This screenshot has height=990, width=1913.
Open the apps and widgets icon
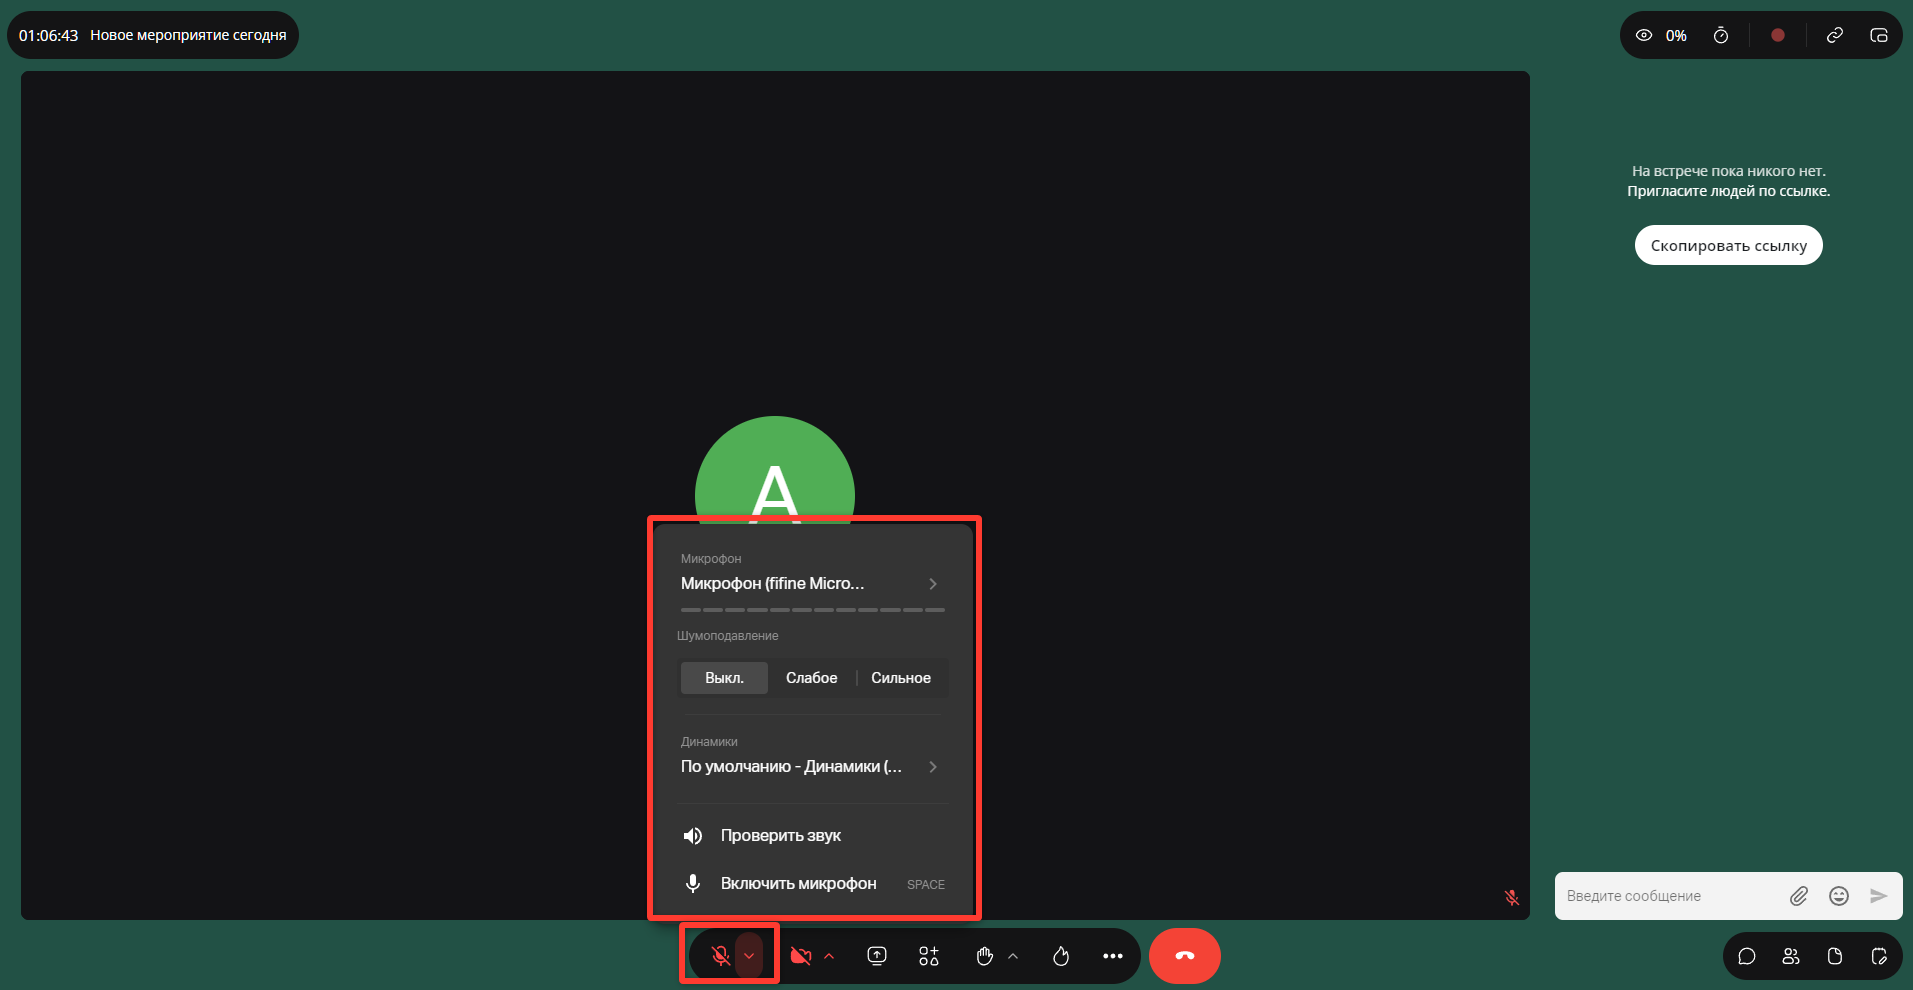(929, 956)
